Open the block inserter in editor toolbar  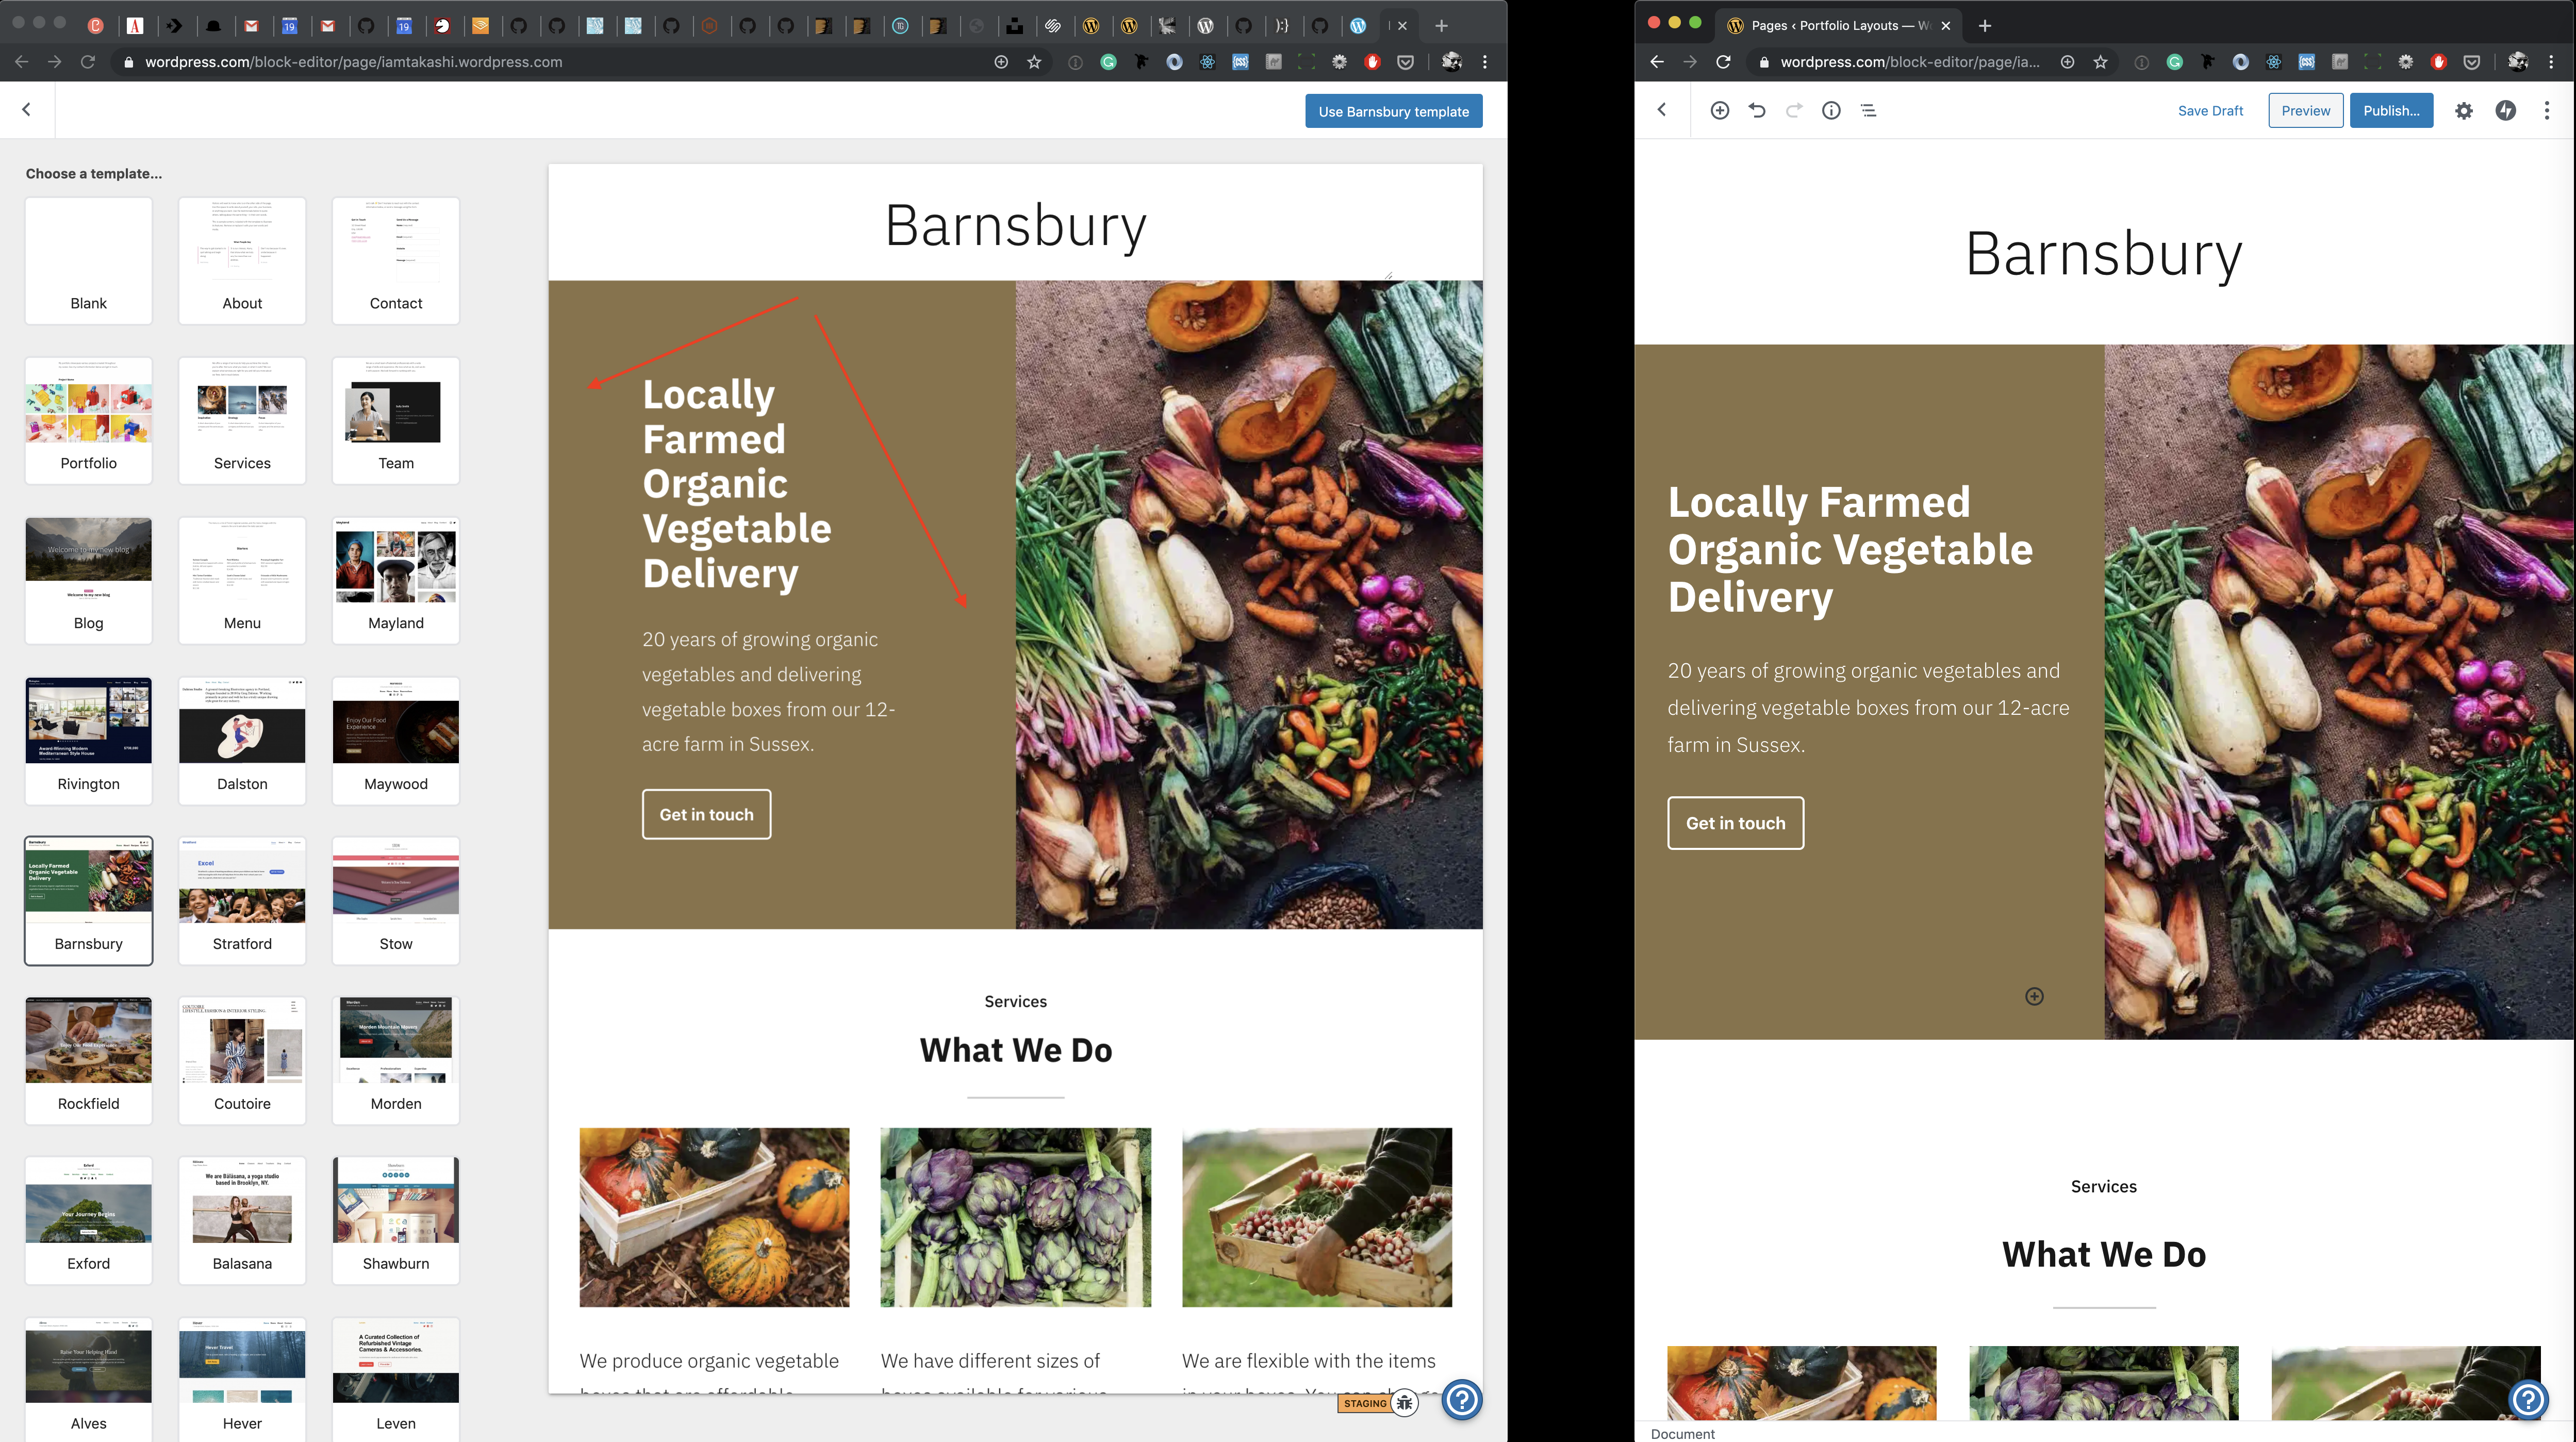(1720, 110)
